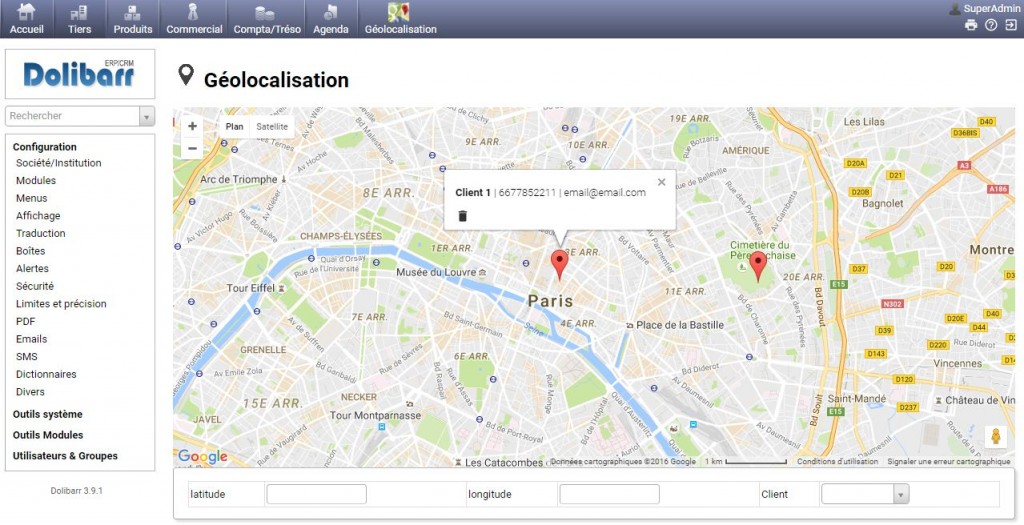Open the Agenda menu icon
The image size is (1024, 525).
330,12
